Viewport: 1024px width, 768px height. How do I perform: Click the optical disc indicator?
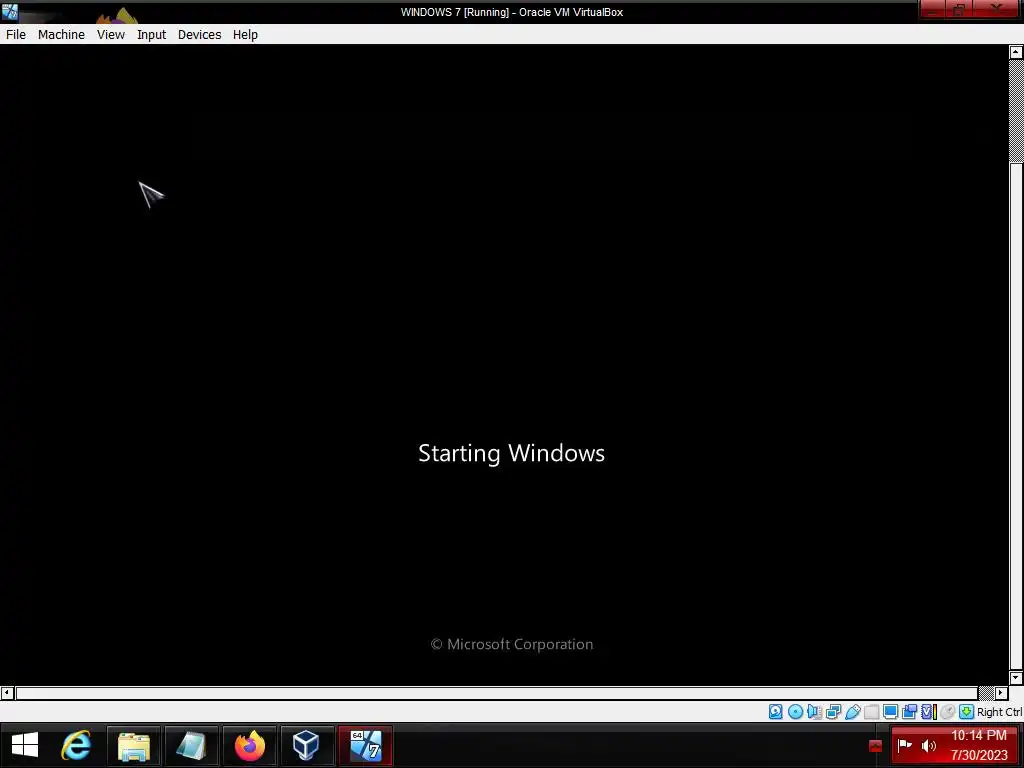tap(795, 712)
